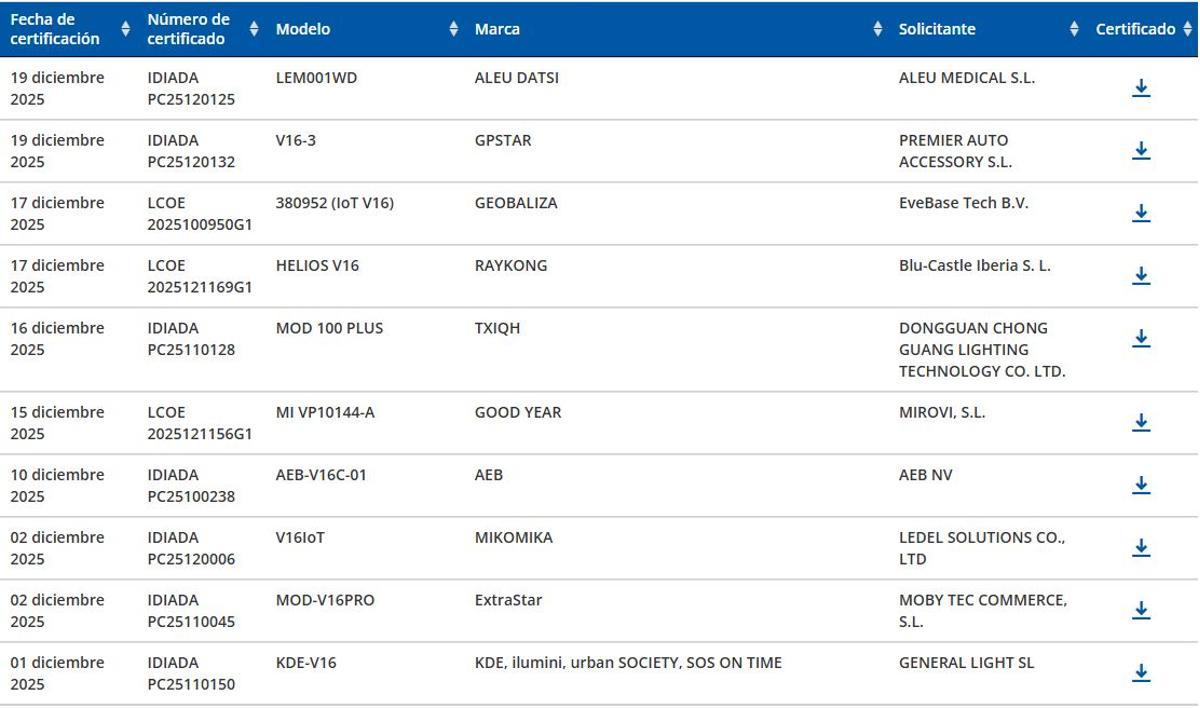The width and height of the screenshot is (1200, 708).
Task: Sort table by Fecha de certificación arrows
Action: [x=125, y=29]
